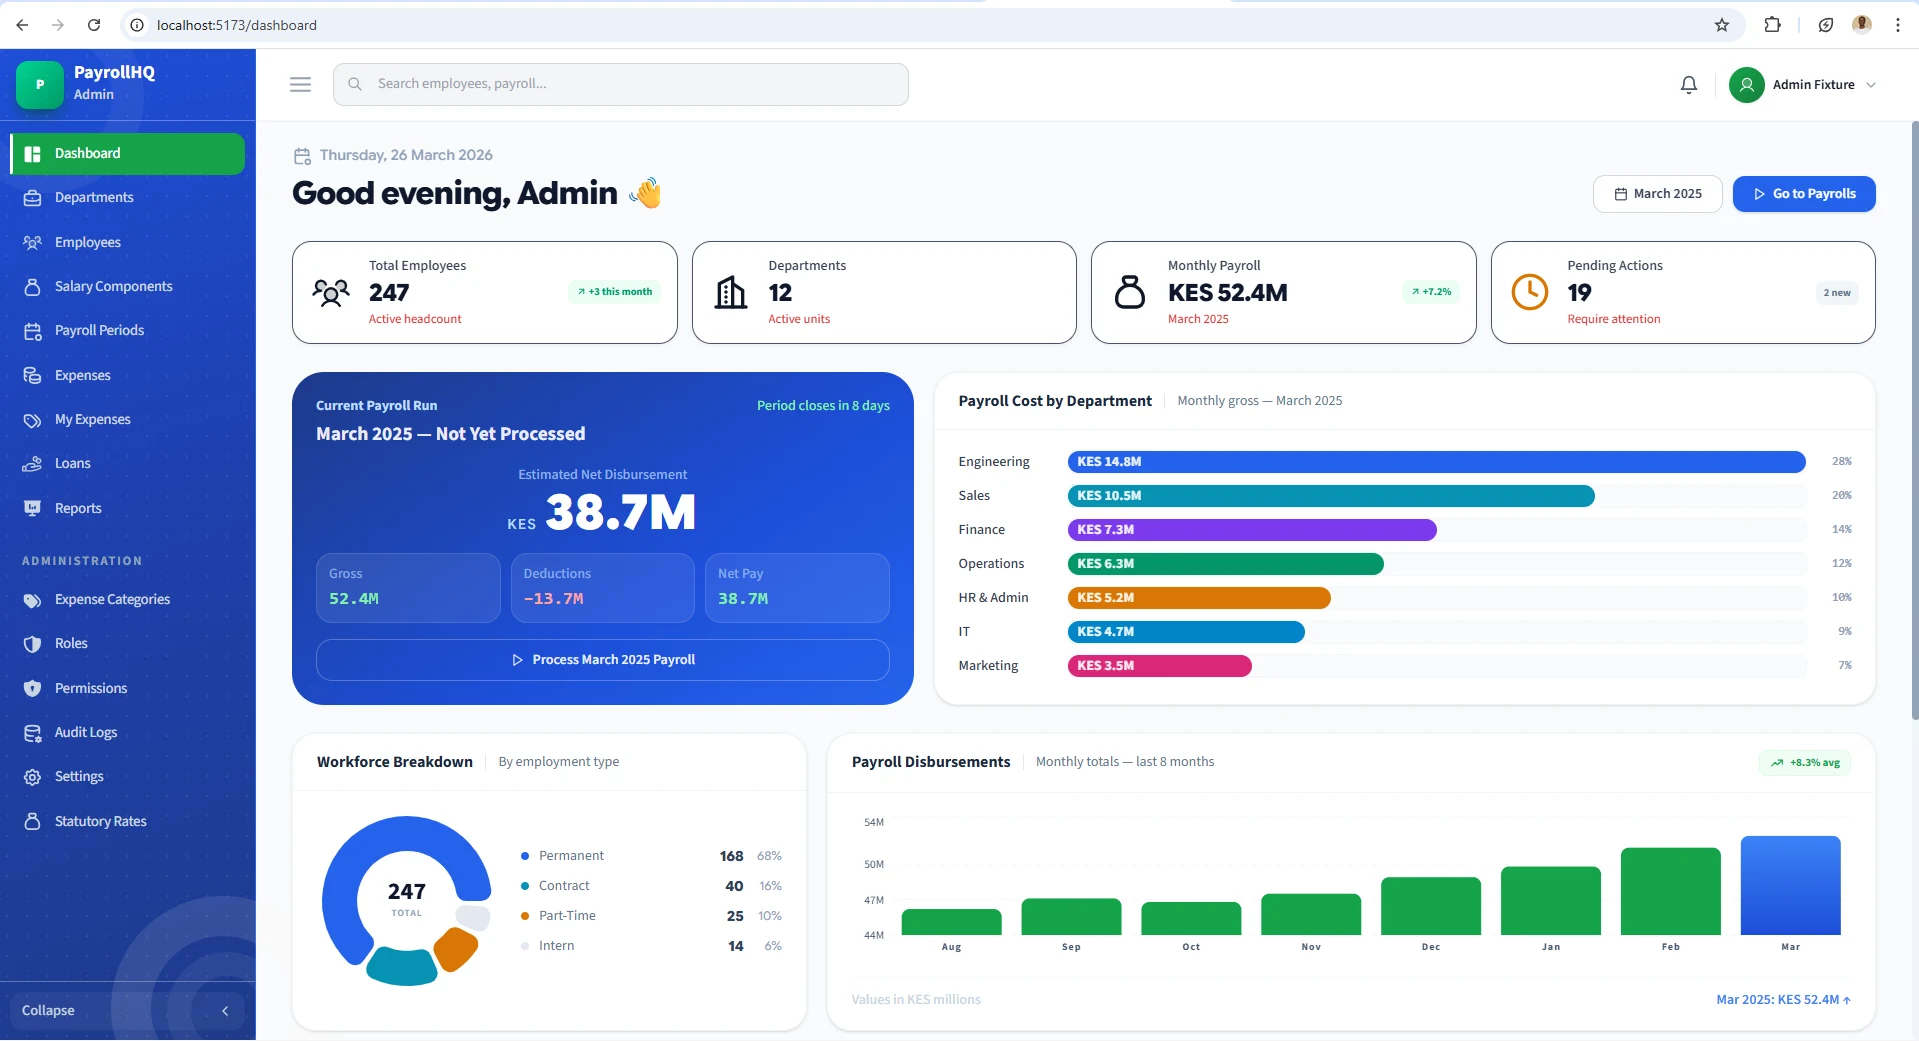Click the +8.3% avg trend badge

click(x=1805, y=763)
